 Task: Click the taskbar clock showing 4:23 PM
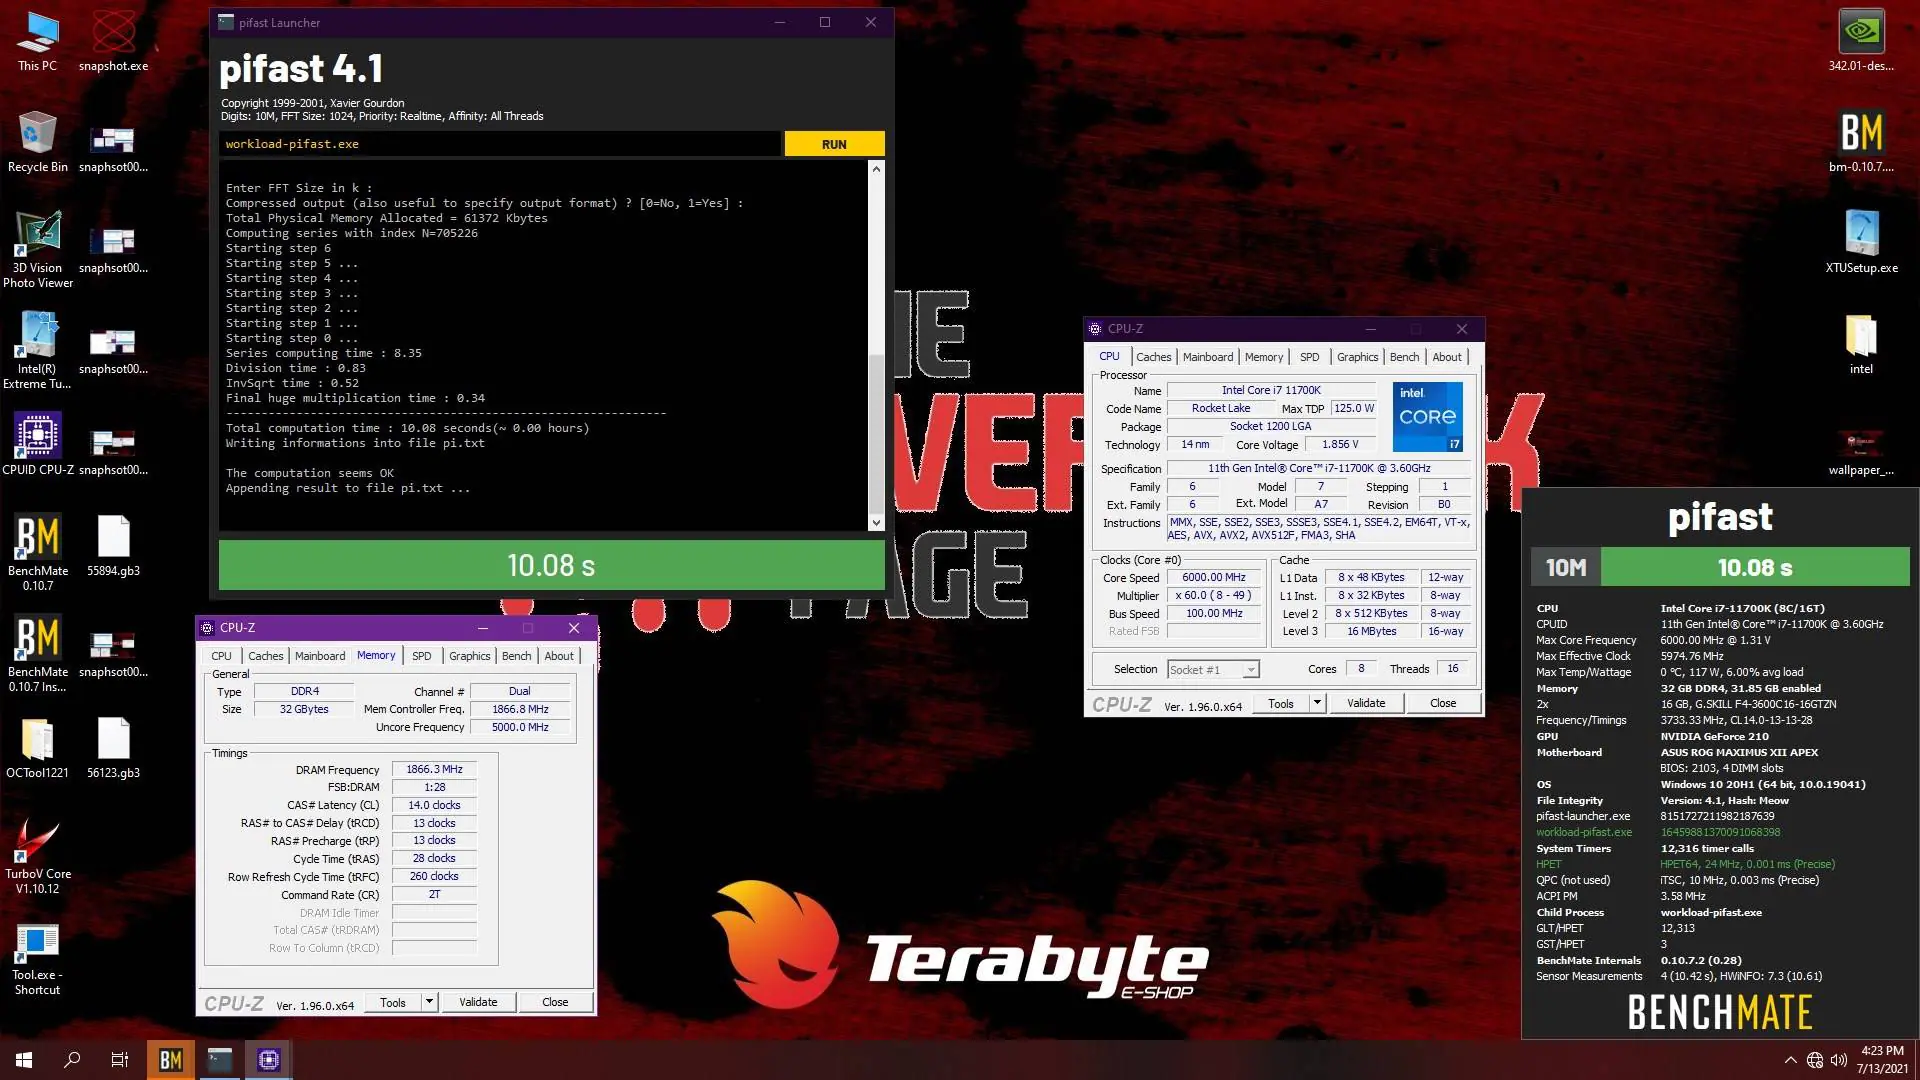(x=1881, y=1060)
